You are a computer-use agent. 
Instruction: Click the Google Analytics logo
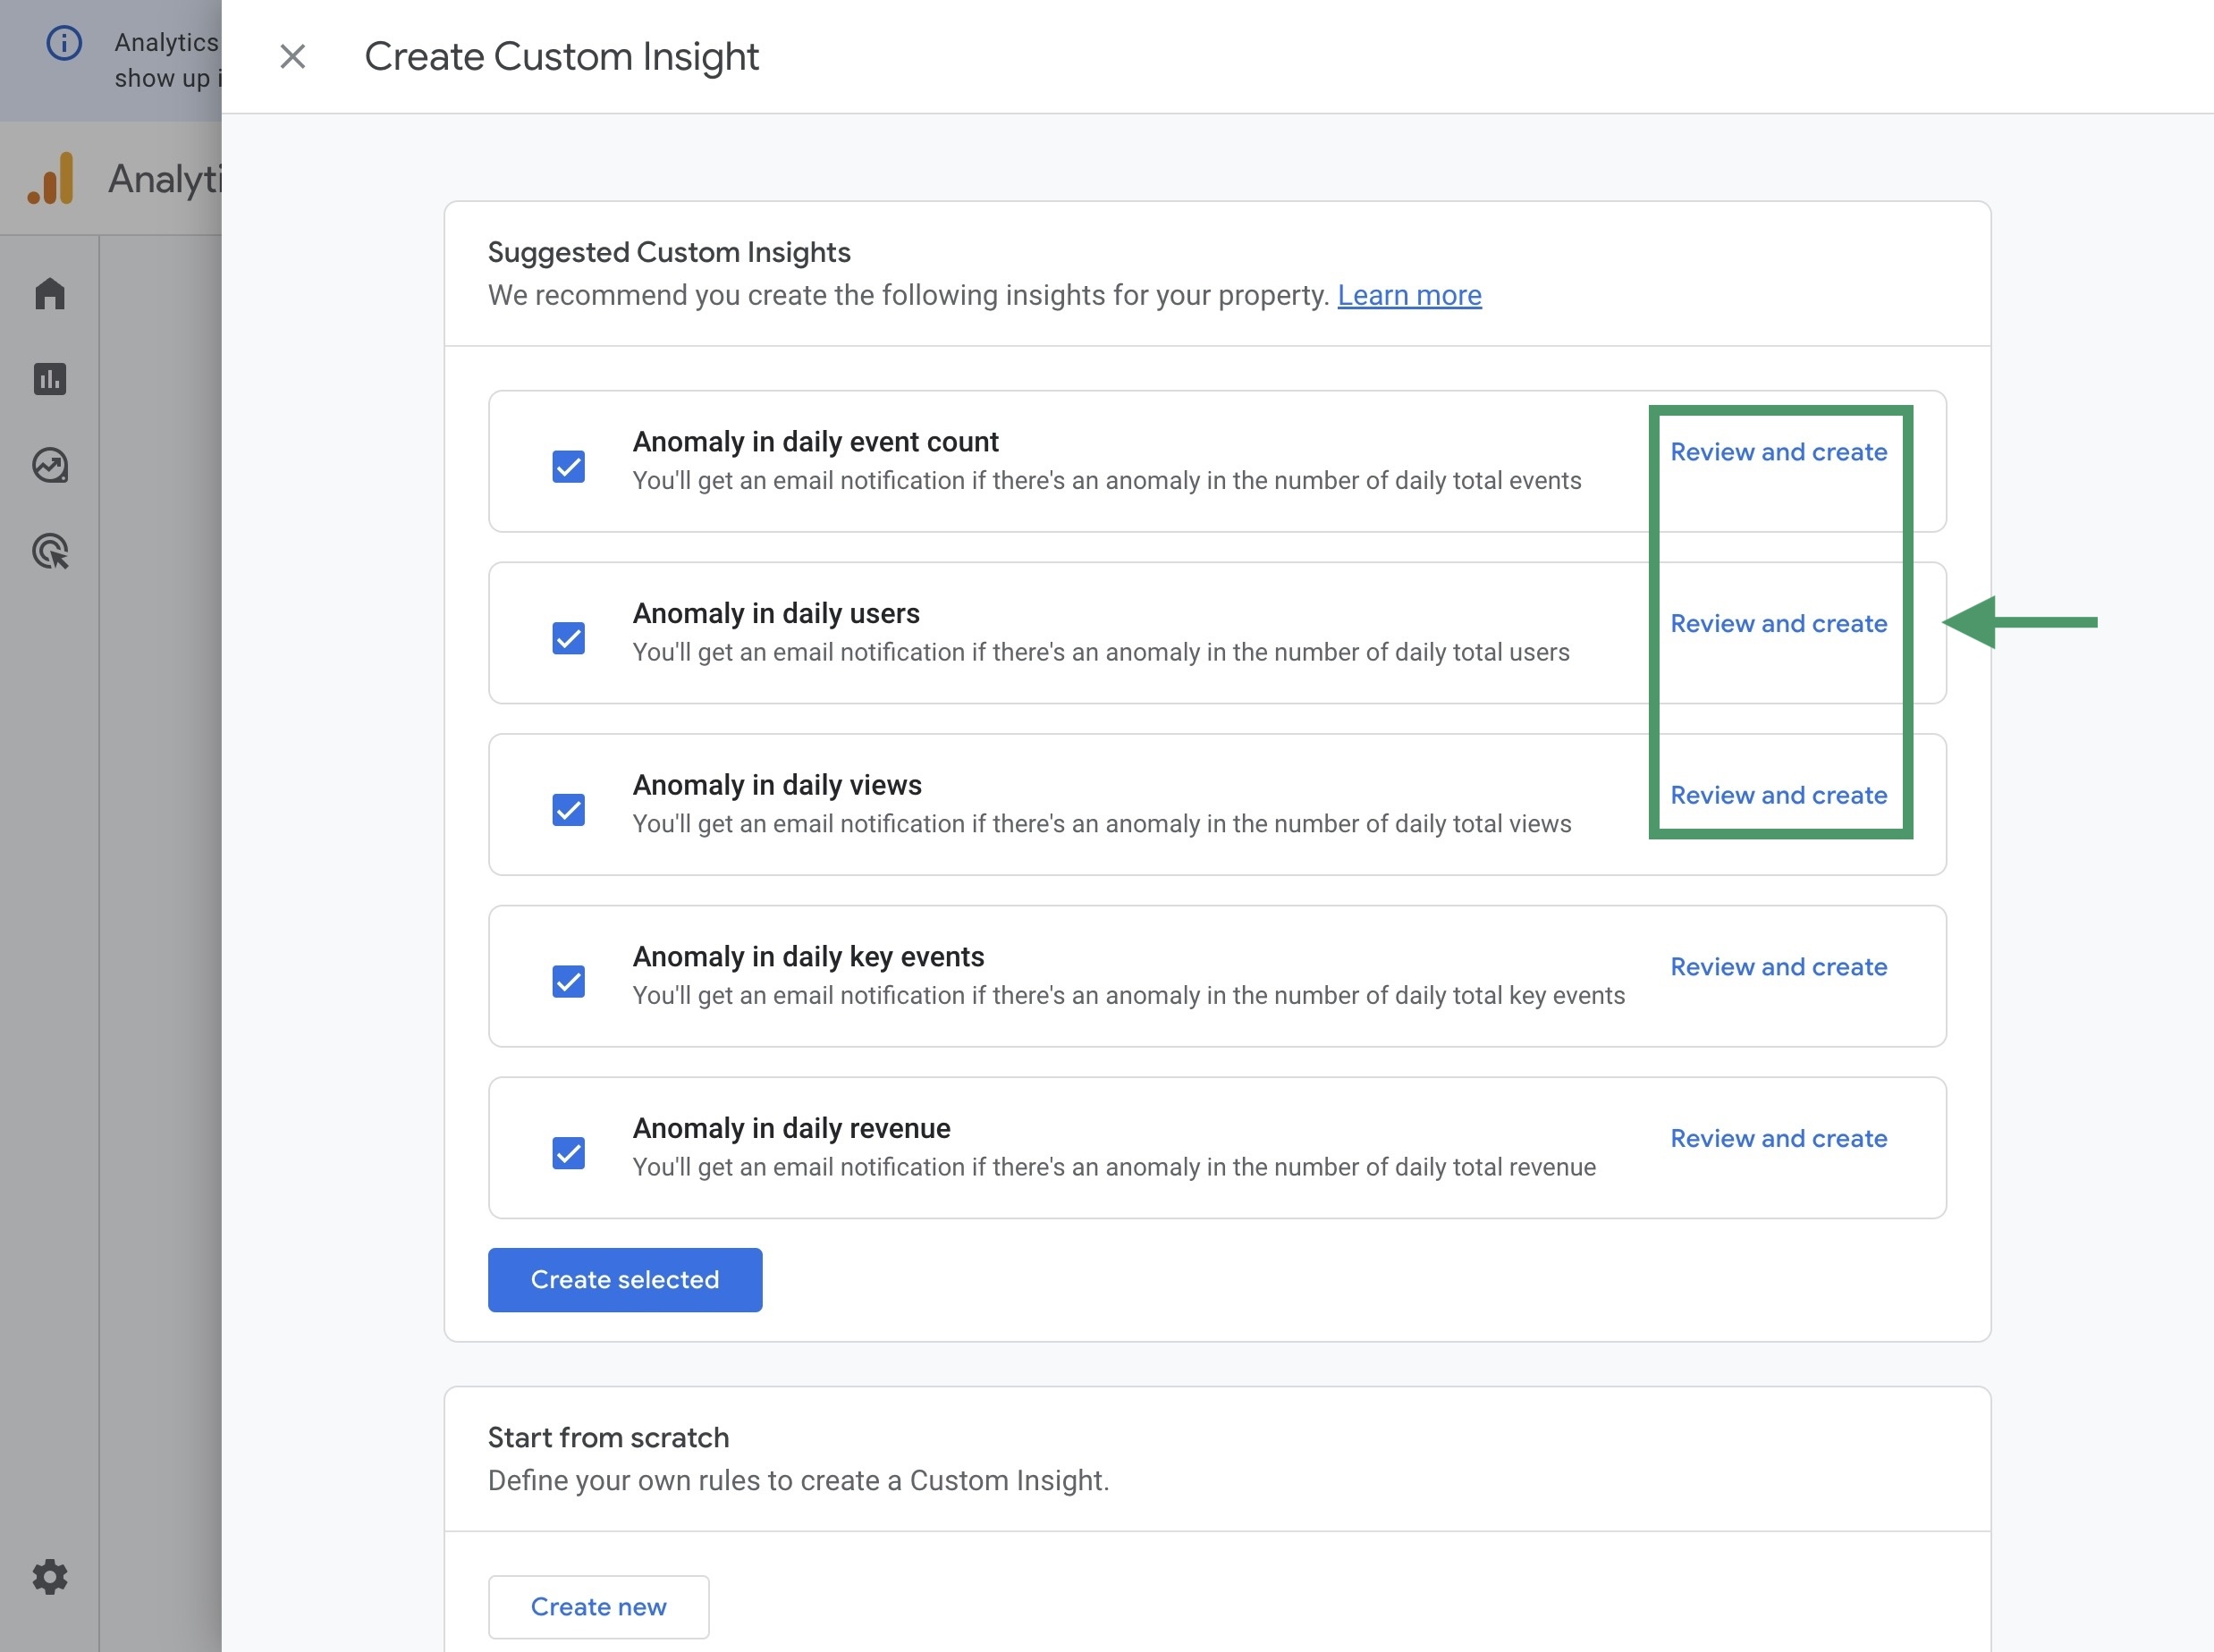[x=51, y=178]
